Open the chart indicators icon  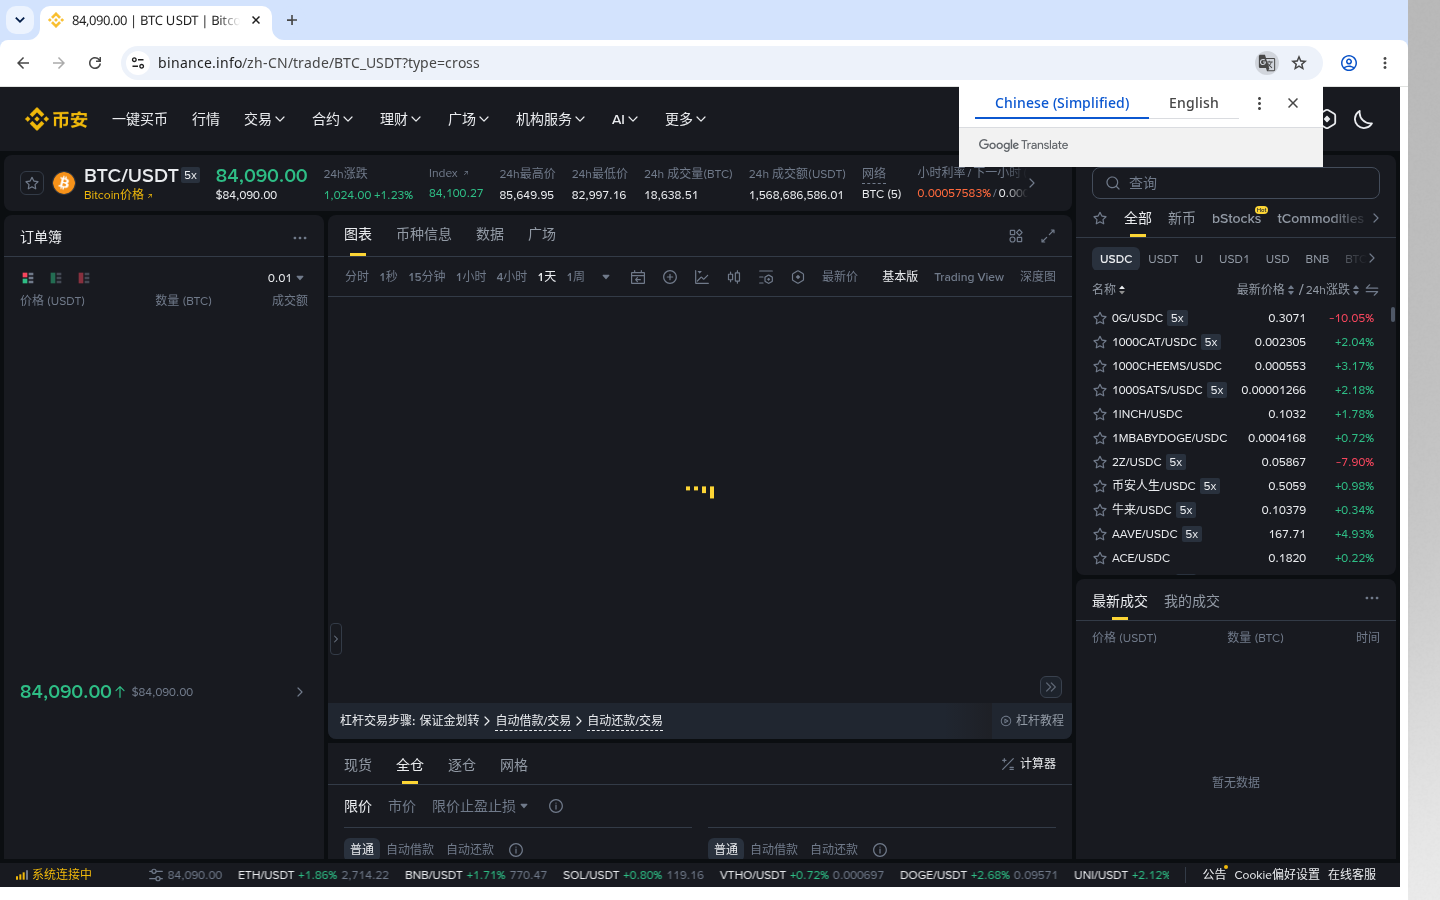point(702,277)
